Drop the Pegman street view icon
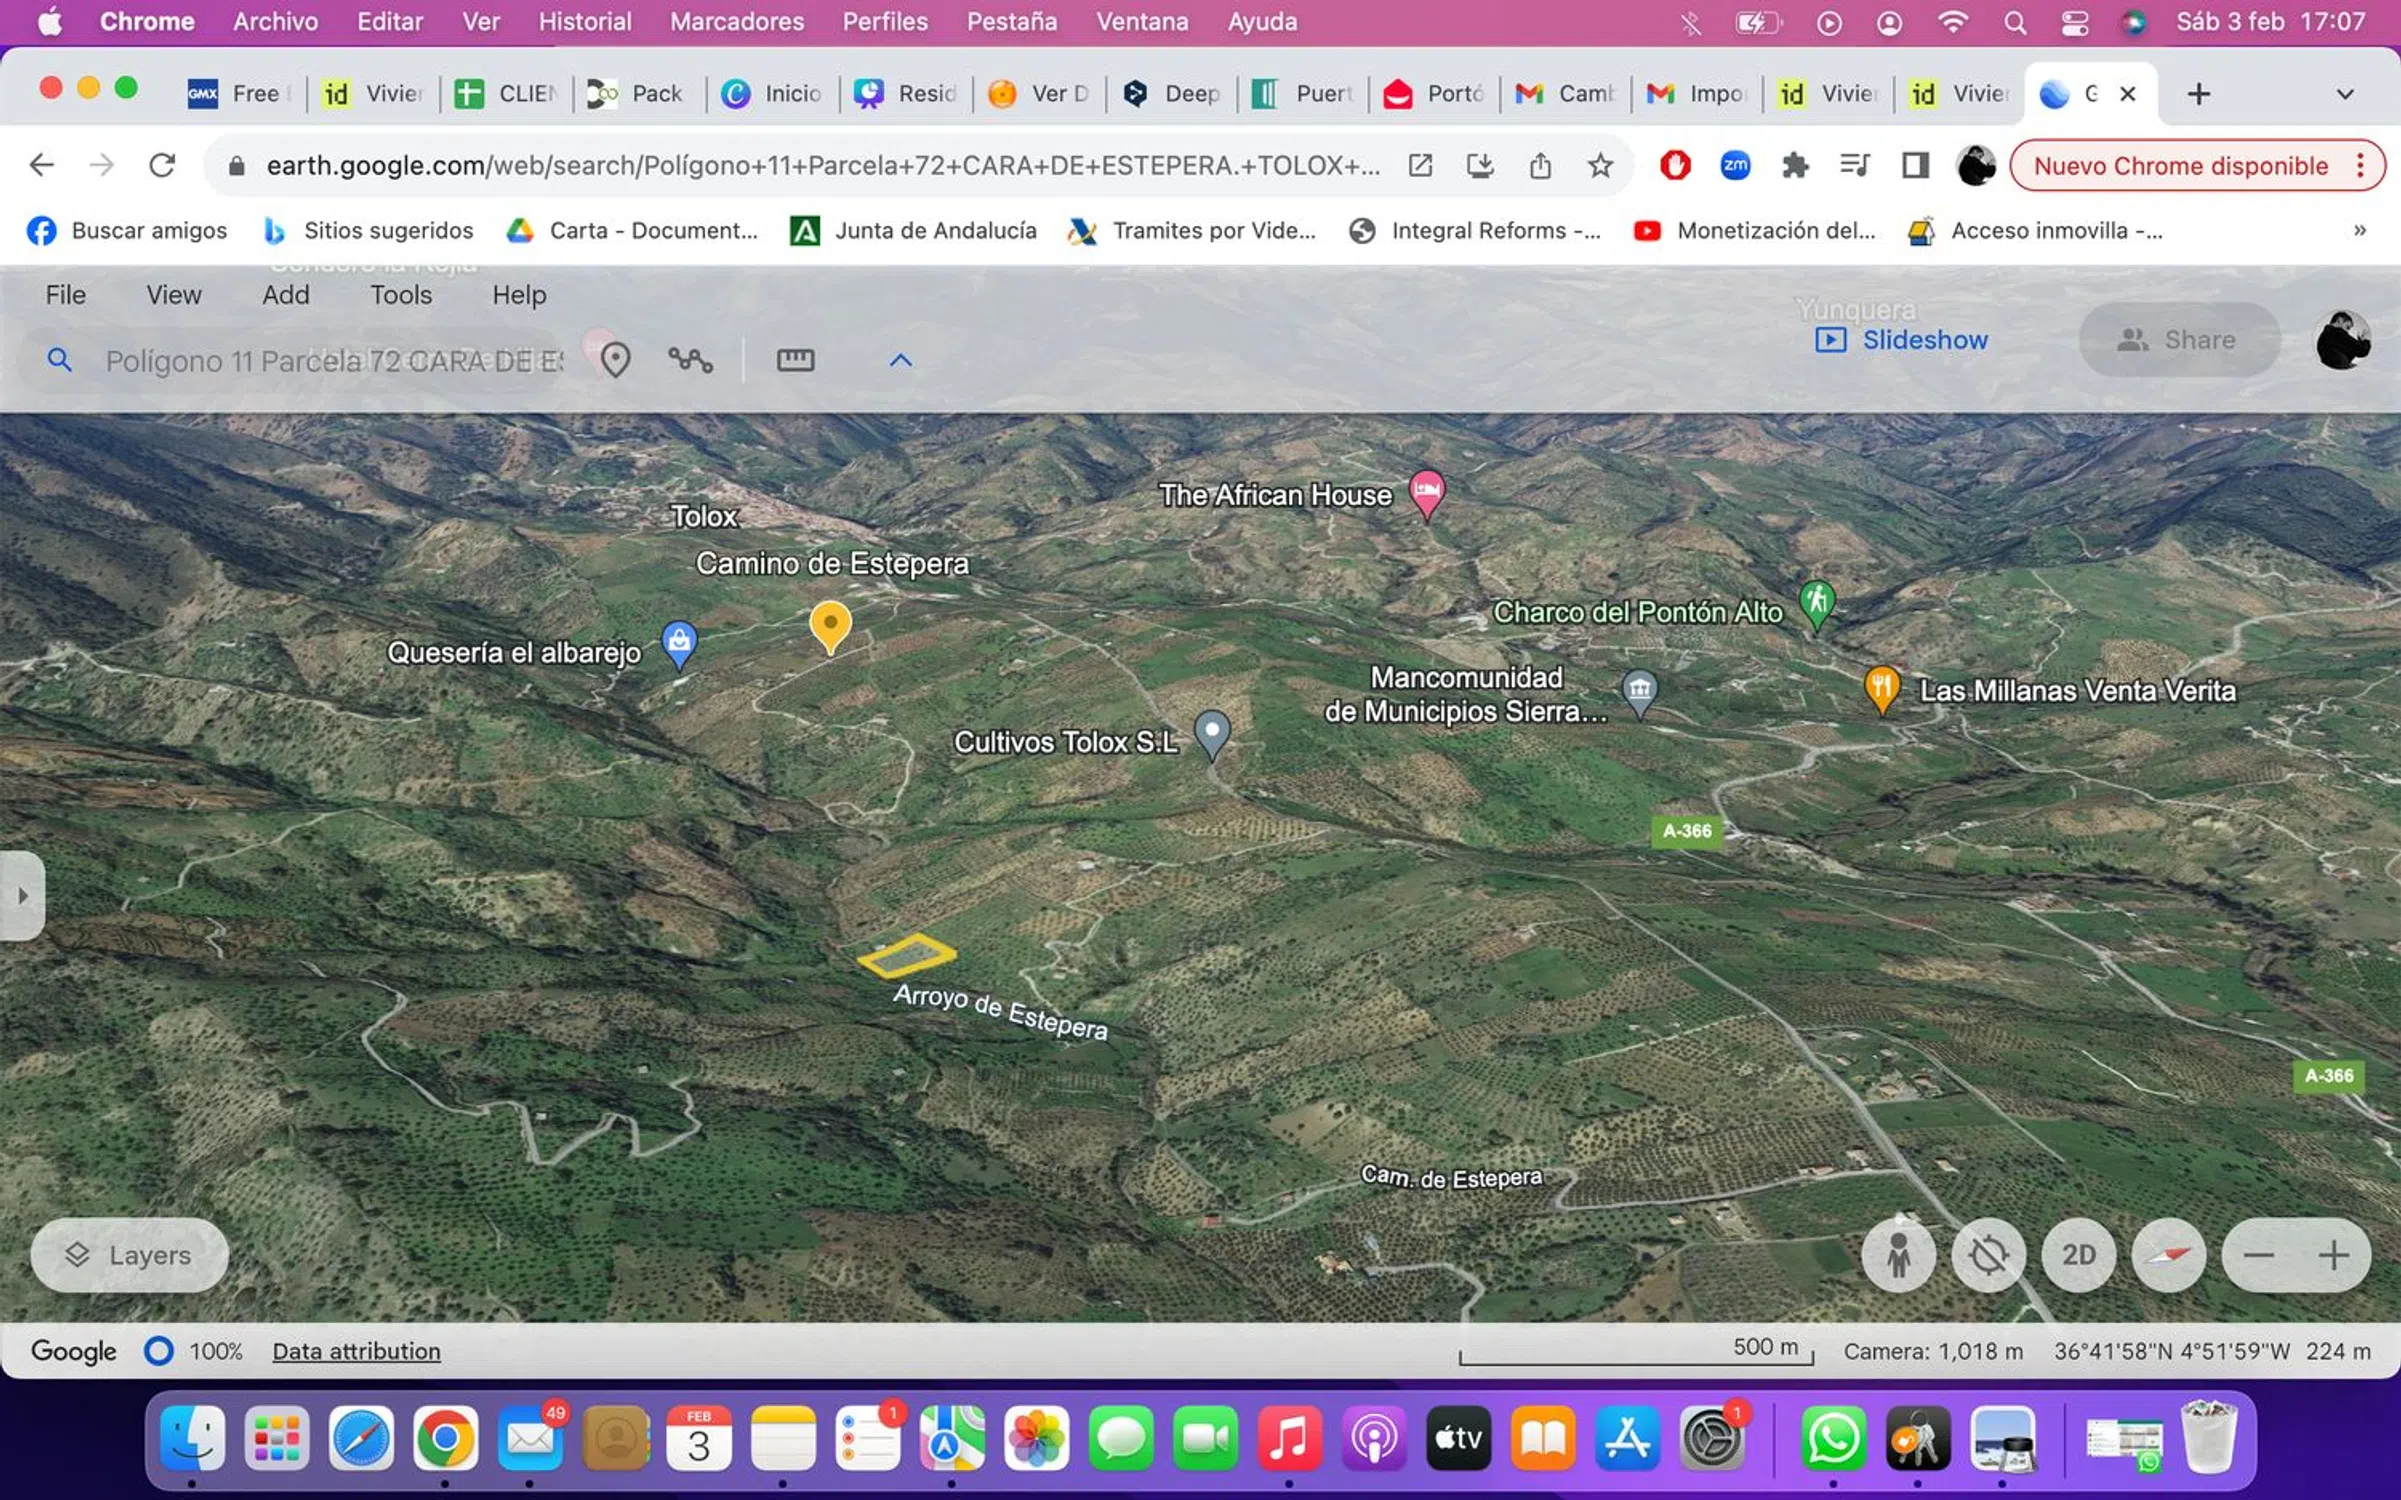 point(1898,1254)
